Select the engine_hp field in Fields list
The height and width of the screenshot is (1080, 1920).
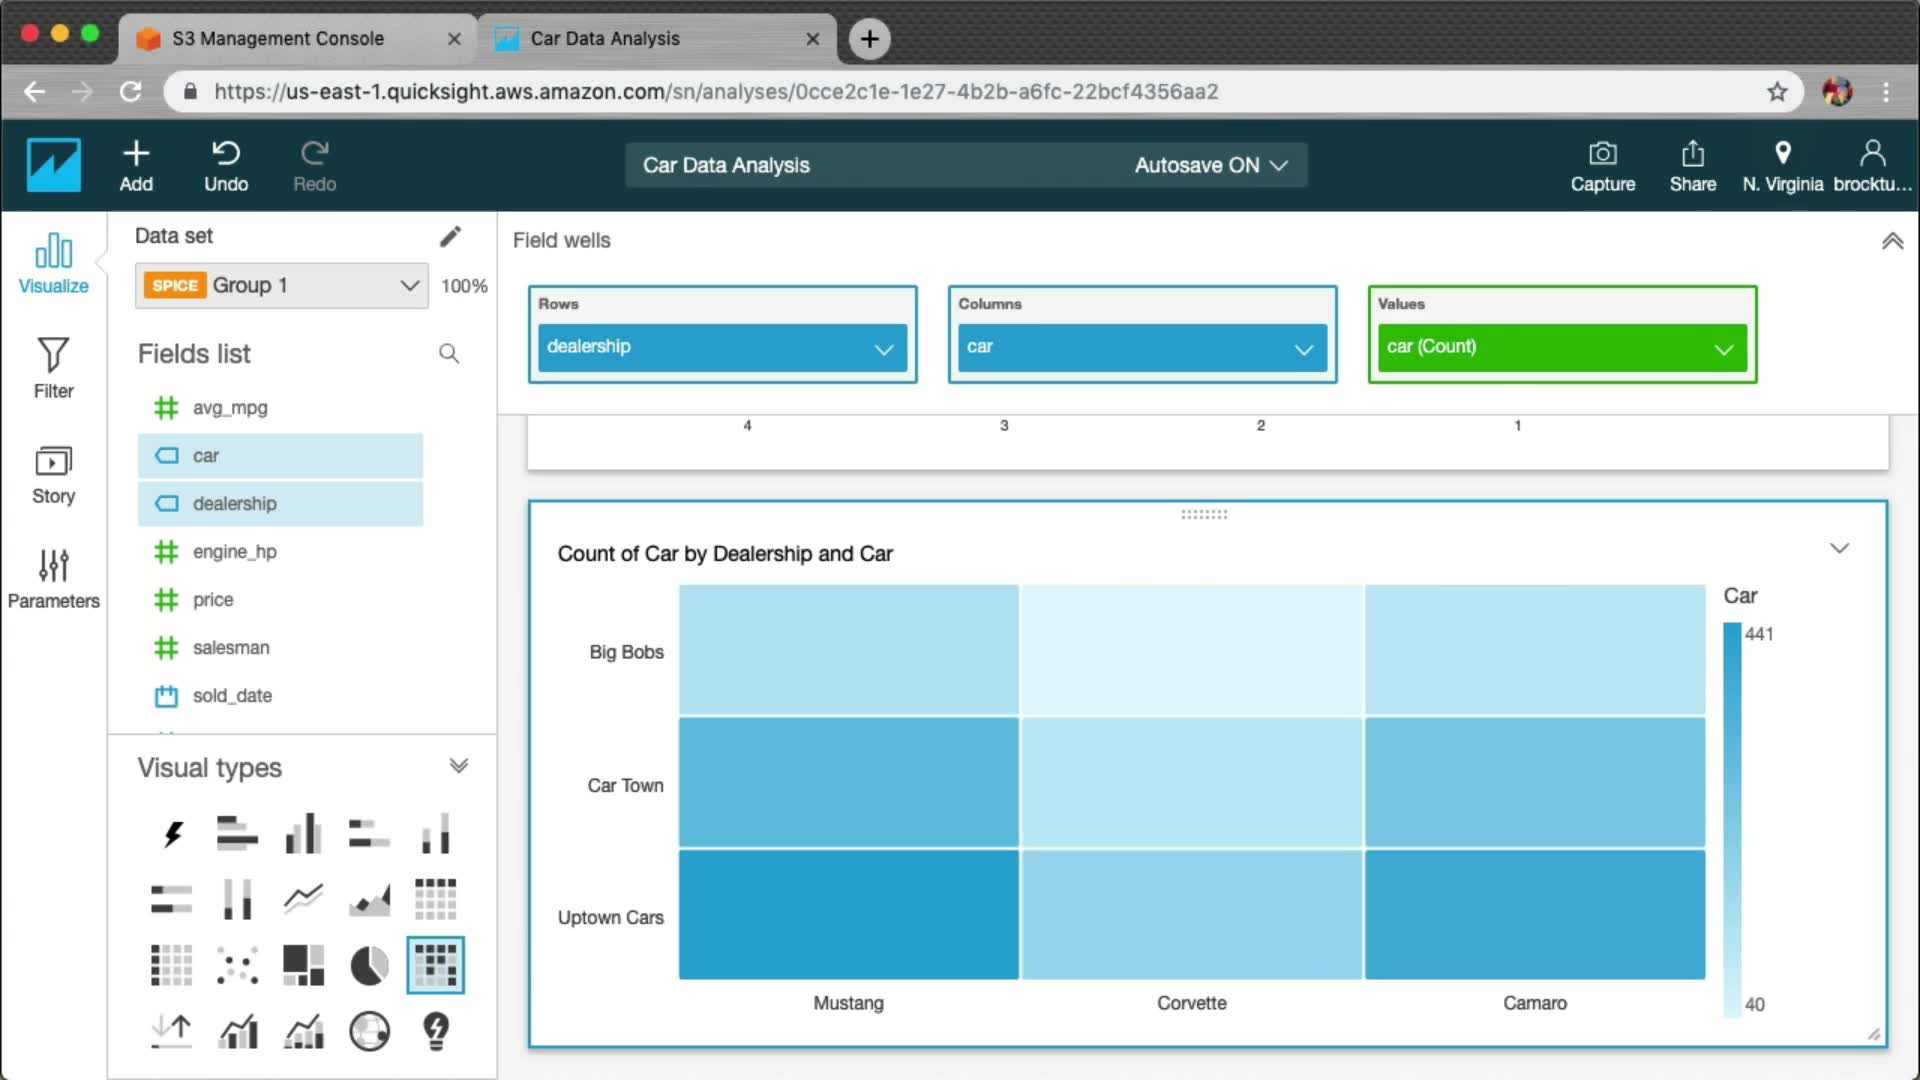[234, 552]
